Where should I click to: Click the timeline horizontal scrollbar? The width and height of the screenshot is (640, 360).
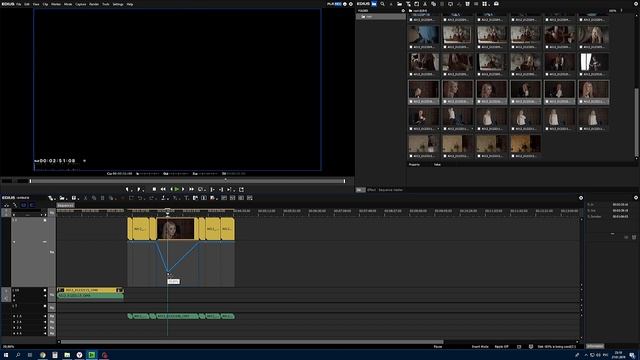[x=252, y=342]
